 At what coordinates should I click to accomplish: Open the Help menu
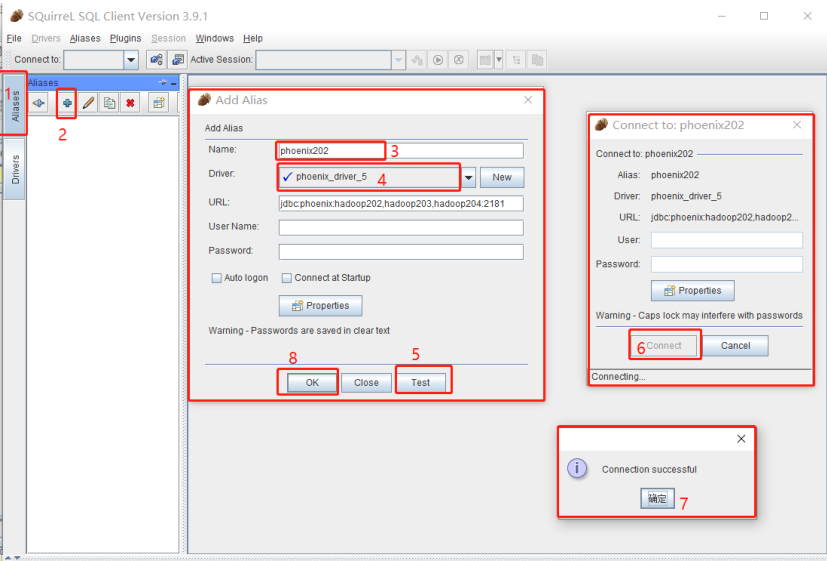[x=253, y=38]
